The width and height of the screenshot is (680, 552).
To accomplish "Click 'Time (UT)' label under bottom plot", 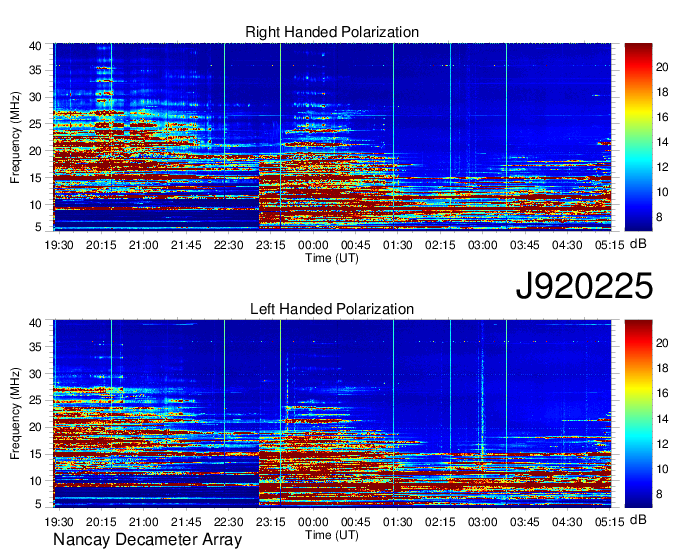I will pyautogui.click(x=332, y=535).
